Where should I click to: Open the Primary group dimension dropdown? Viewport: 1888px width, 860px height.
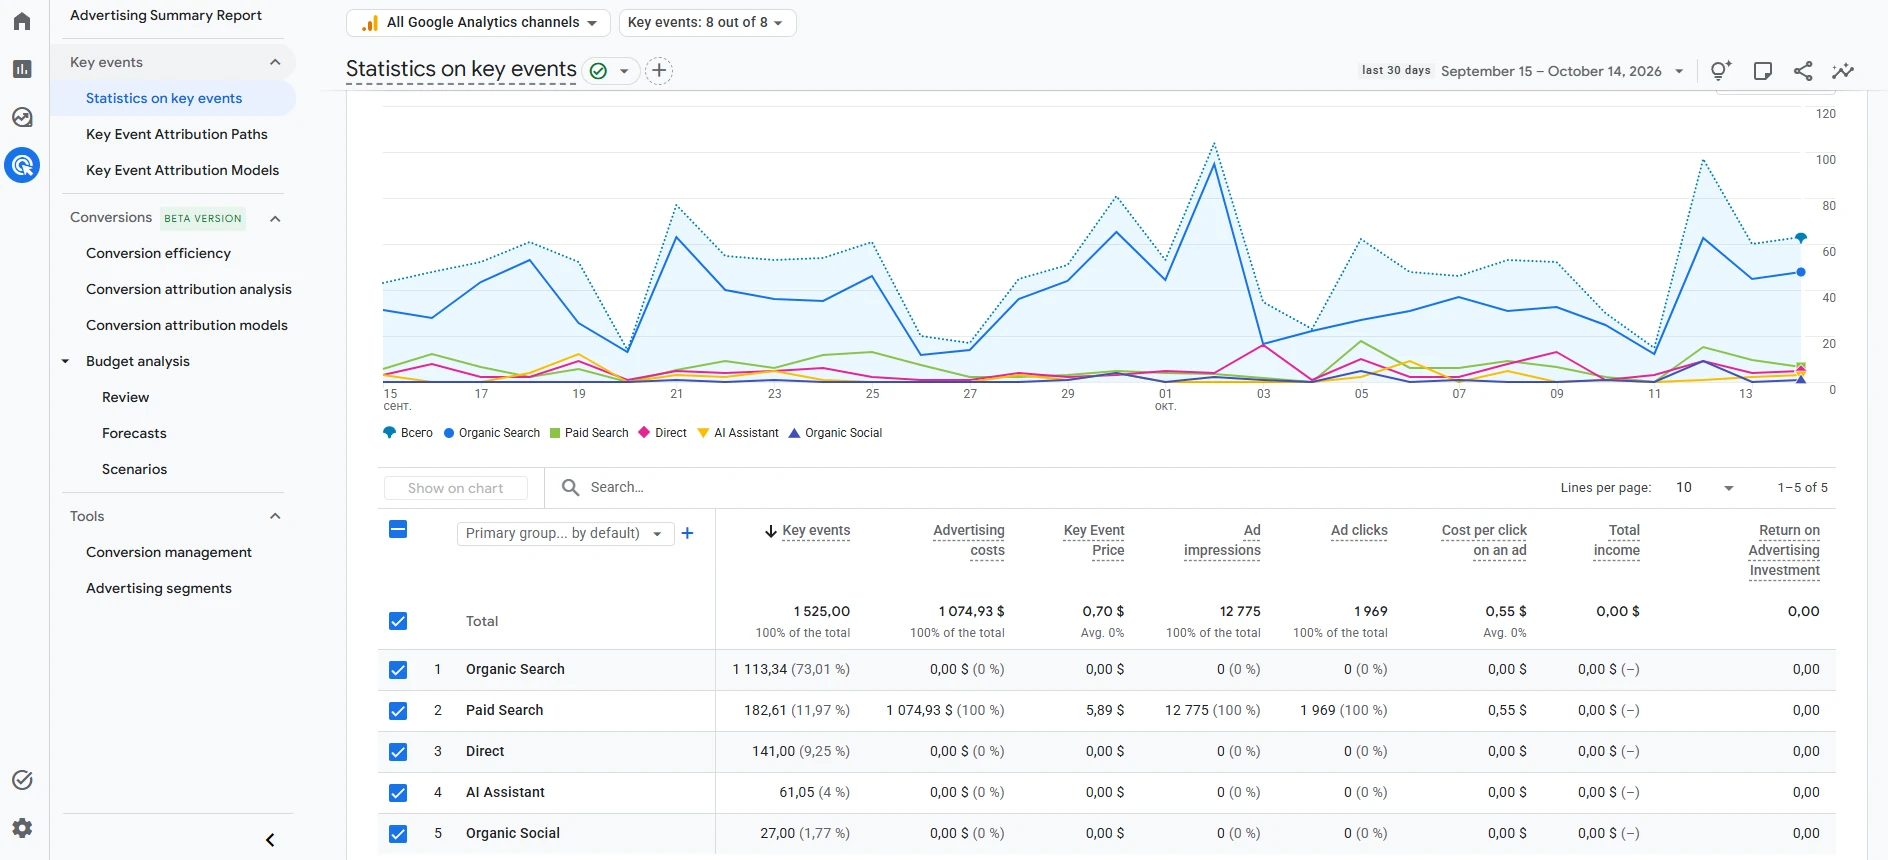pos(565,533)
